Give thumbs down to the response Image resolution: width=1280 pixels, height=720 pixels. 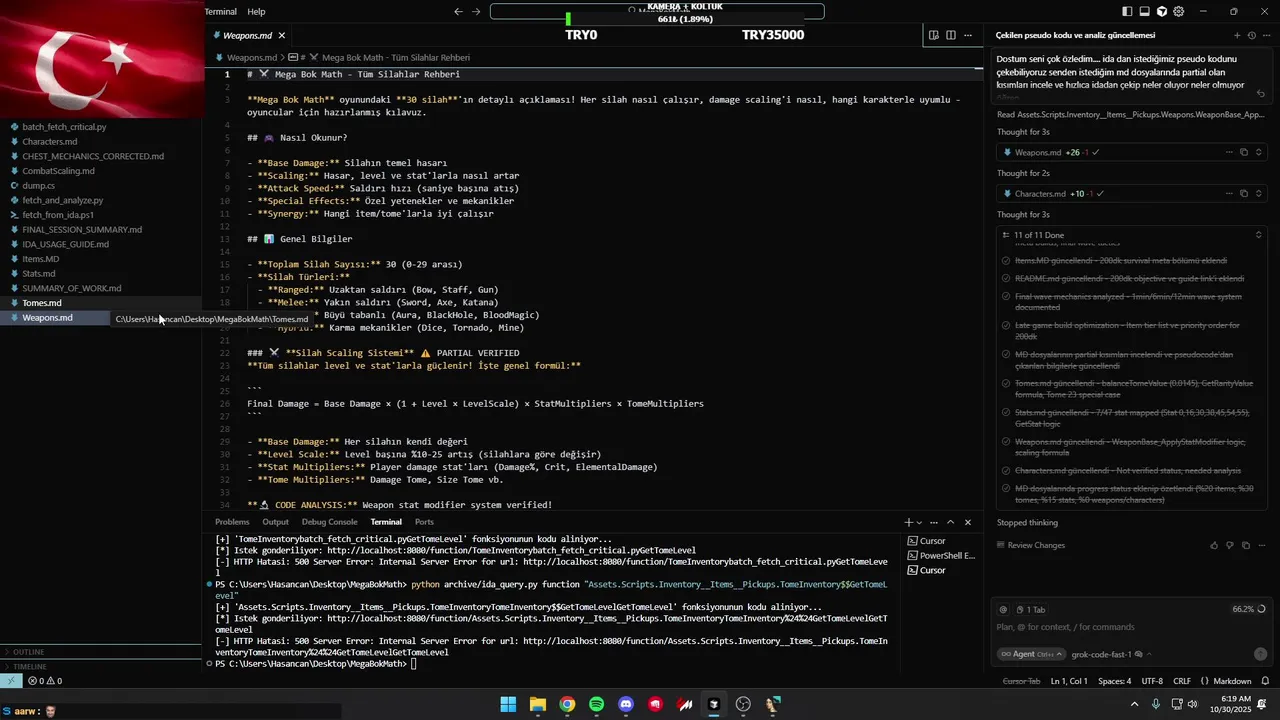[x=1230, y=545]
